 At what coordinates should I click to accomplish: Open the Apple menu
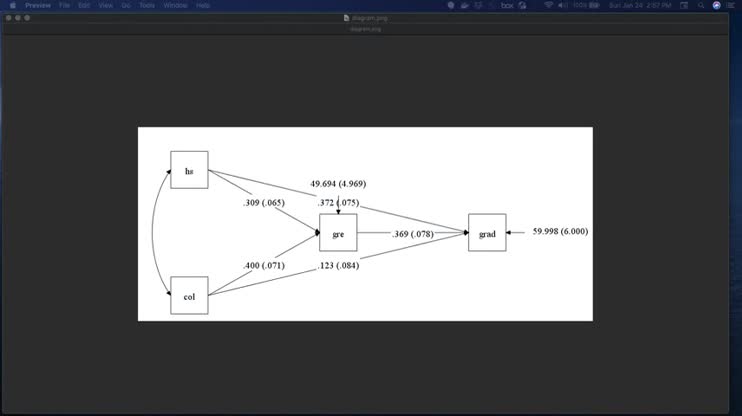point(13,5)
